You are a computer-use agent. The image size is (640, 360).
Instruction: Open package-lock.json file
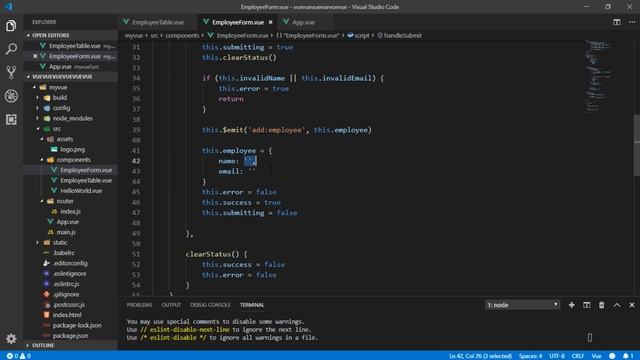(x=77, y=325)
